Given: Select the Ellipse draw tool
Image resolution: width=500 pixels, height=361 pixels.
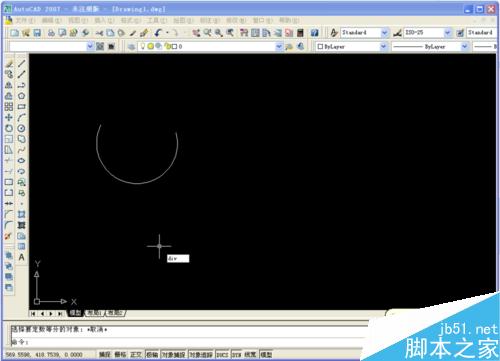Looking at the screenshot, I should 22,161.
